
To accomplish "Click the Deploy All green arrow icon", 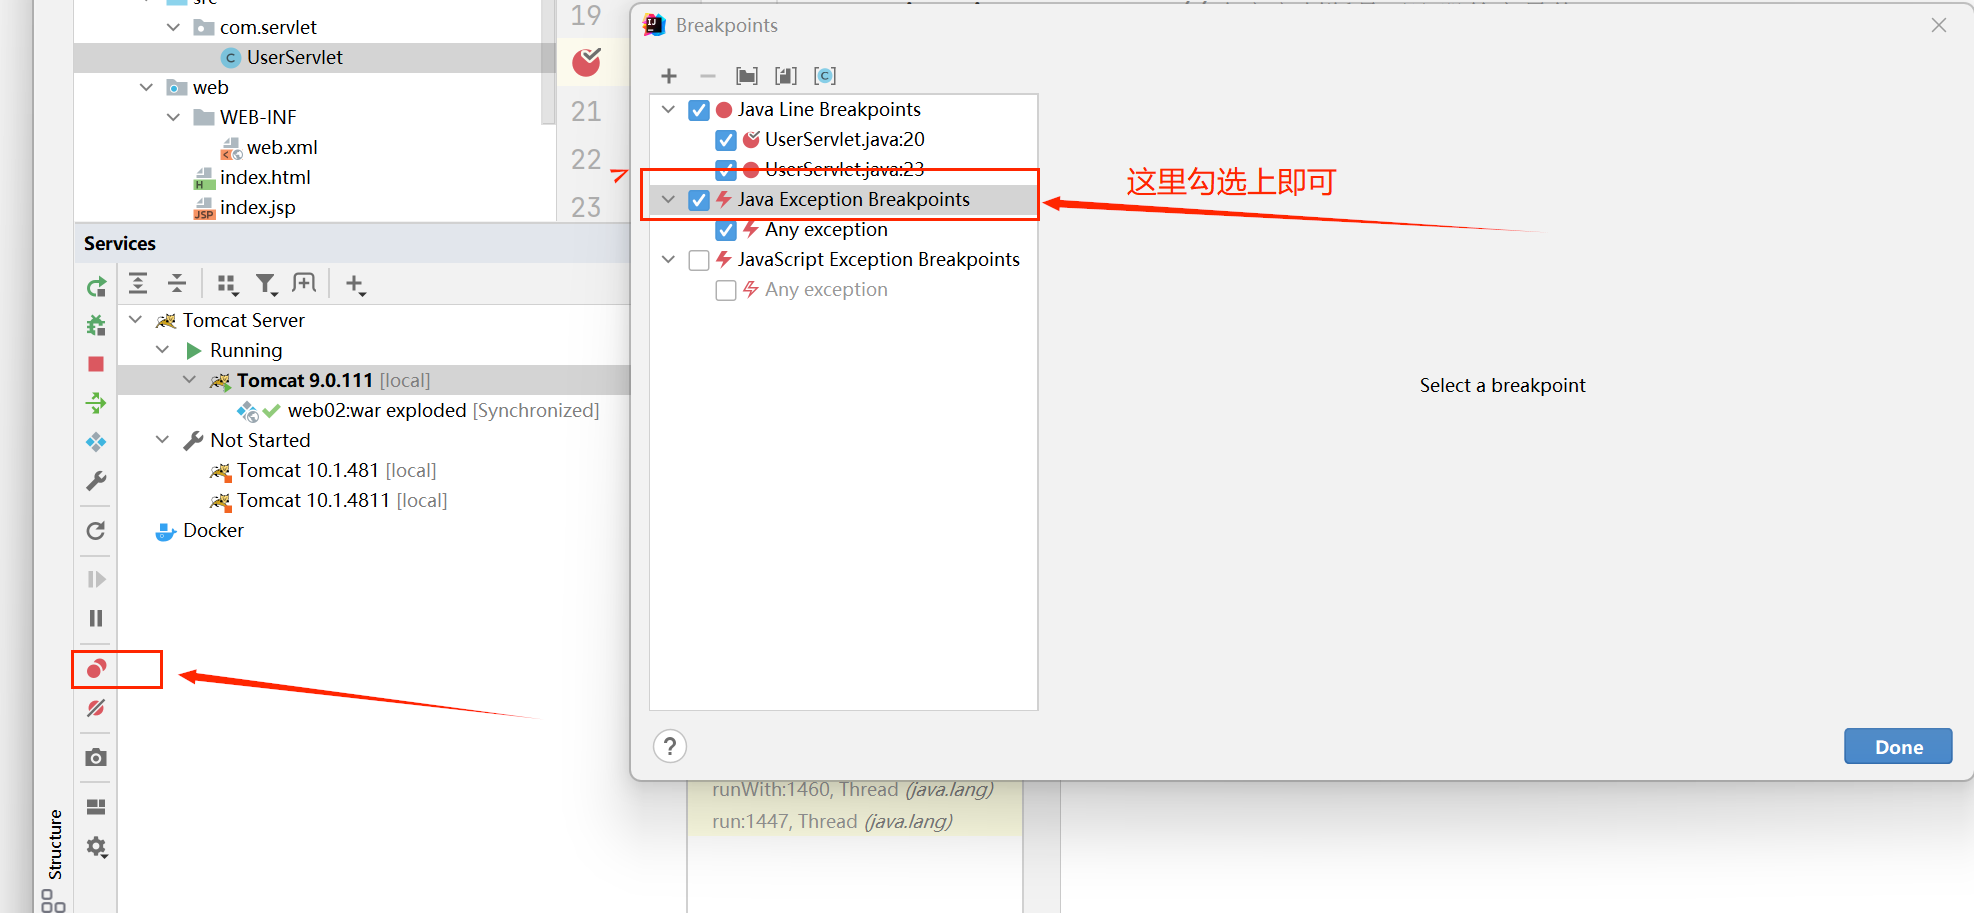I will pyautogui.click(x=96, y=403).
